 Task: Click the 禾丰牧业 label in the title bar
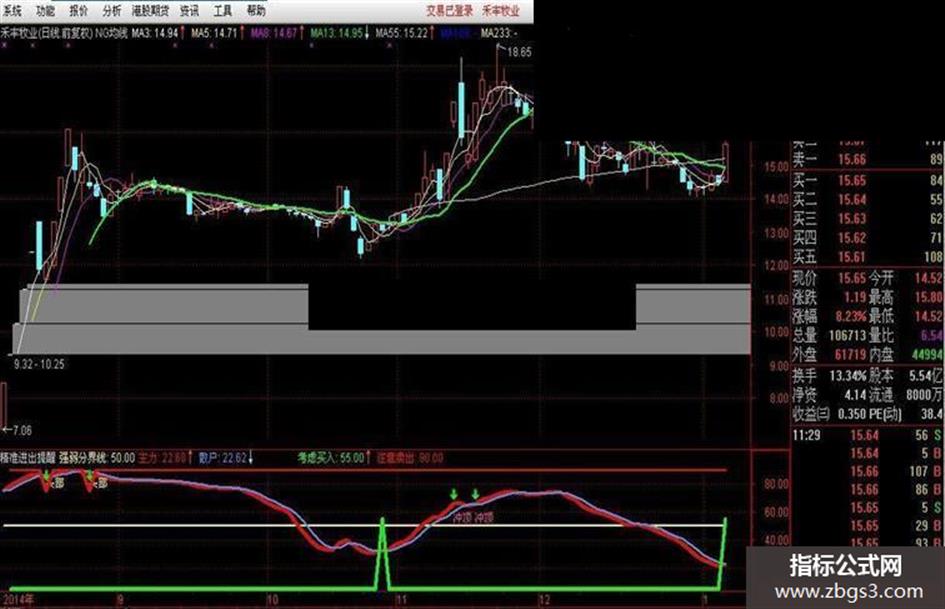[501, 10]
